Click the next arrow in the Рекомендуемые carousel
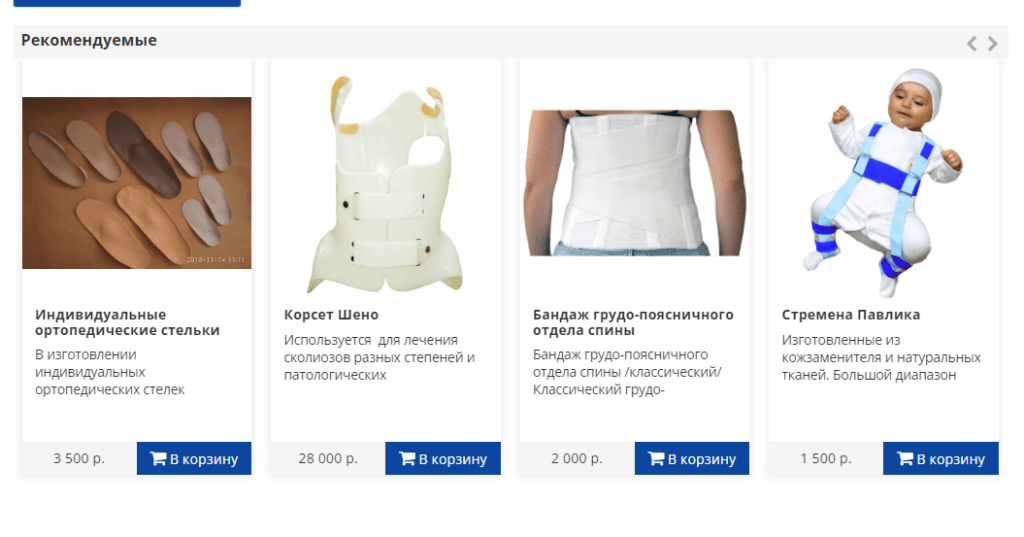Image resolution: width=1024 pixels, height=537 pixels. click(x=993, y=44)
